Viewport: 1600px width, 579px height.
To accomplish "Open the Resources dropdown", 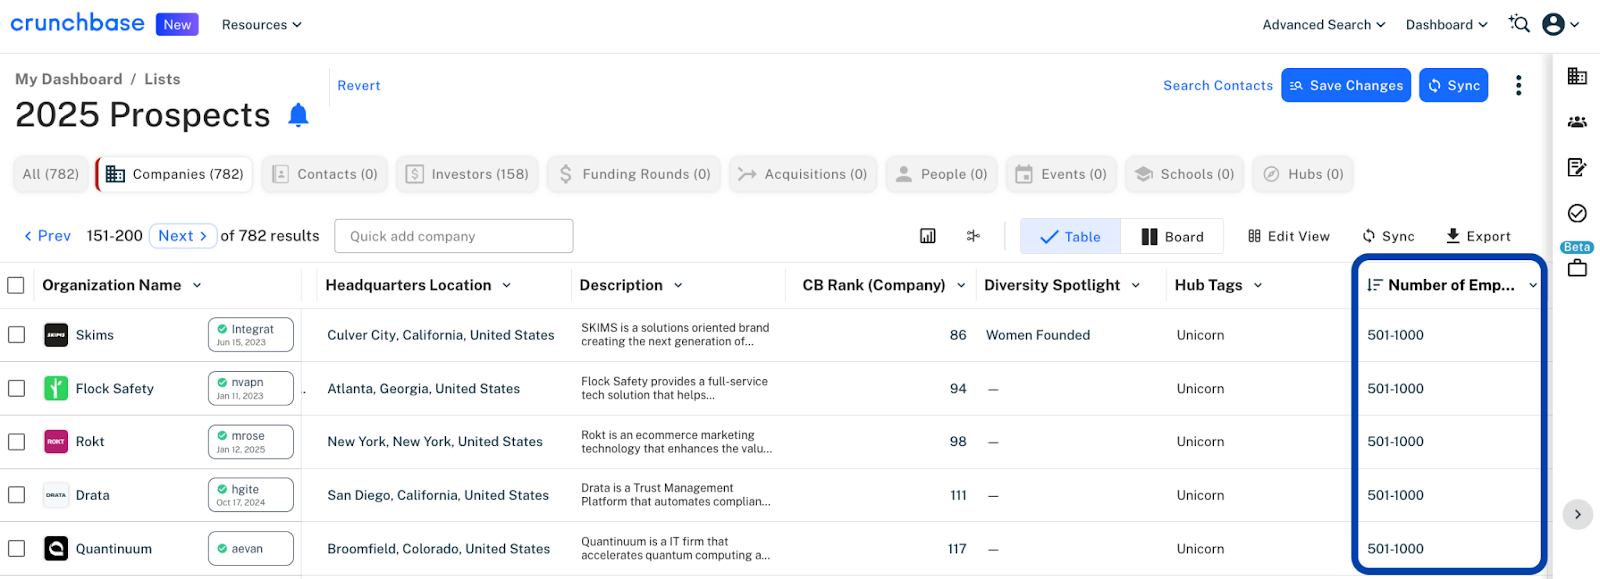I will tap(262, 25).
